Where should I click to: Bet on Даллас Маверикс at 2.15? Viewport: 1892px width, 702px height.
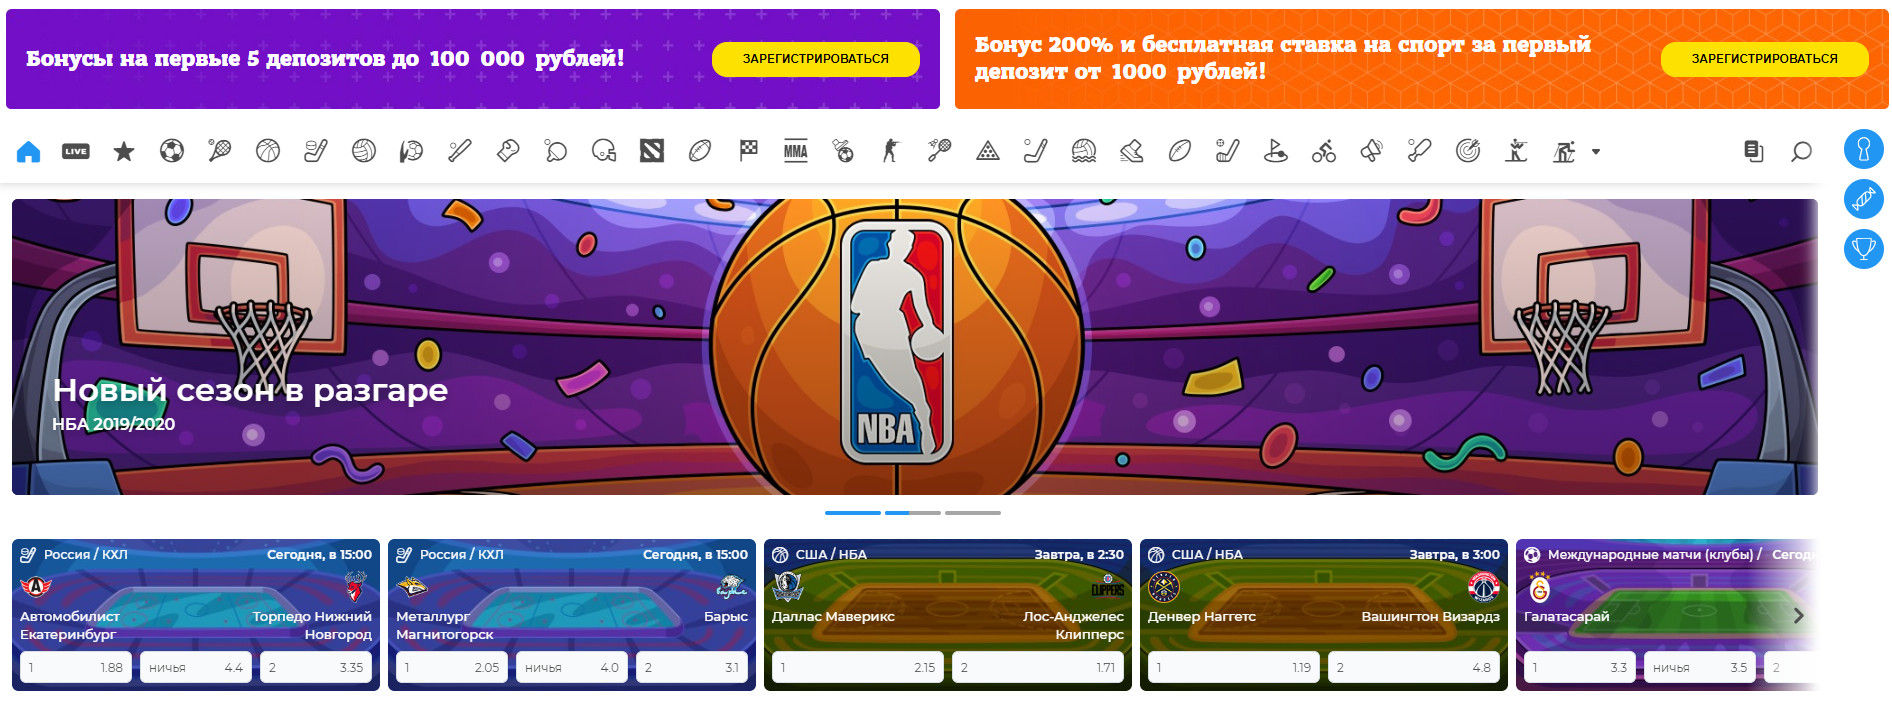coord(858,667)
